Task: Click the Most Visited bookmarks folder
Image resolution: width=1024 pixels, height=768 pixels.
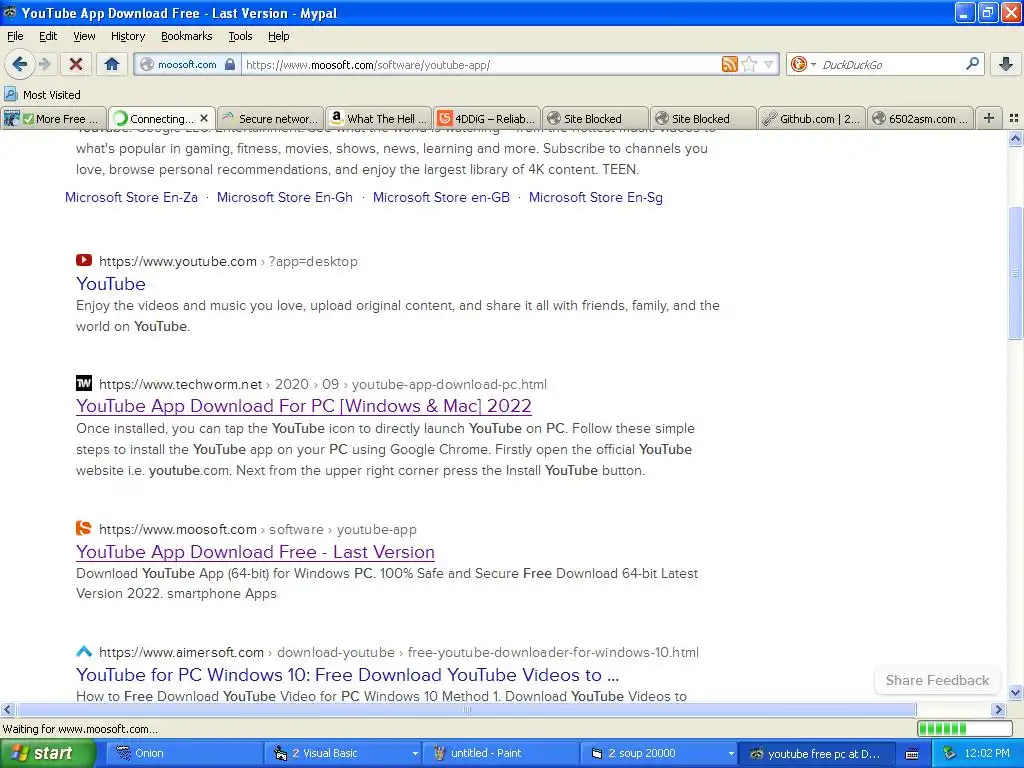Action: (x=43, y=95)
